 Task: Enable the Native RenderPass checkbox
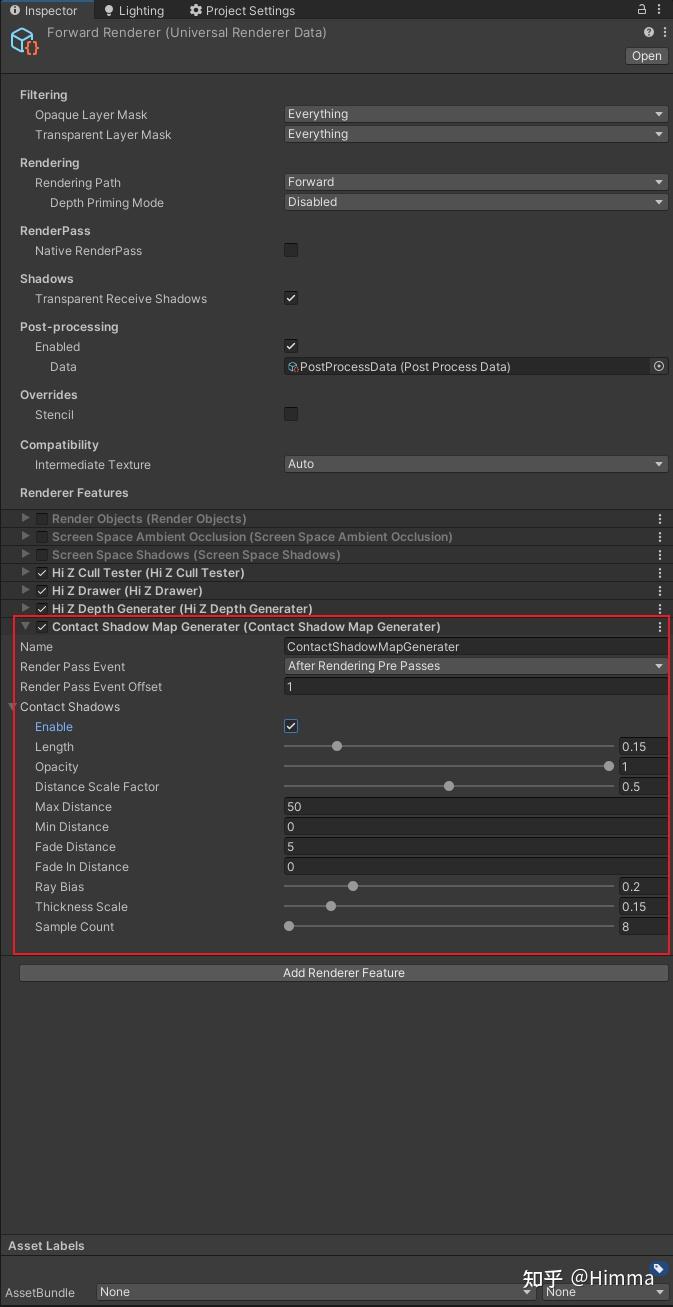(x=290, y=250)
